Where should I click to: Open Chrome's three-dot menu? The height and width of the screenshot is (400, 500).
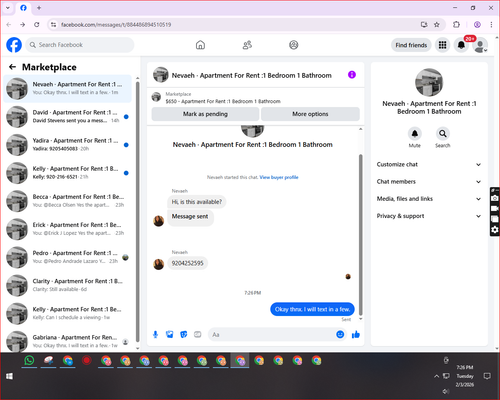491,24
